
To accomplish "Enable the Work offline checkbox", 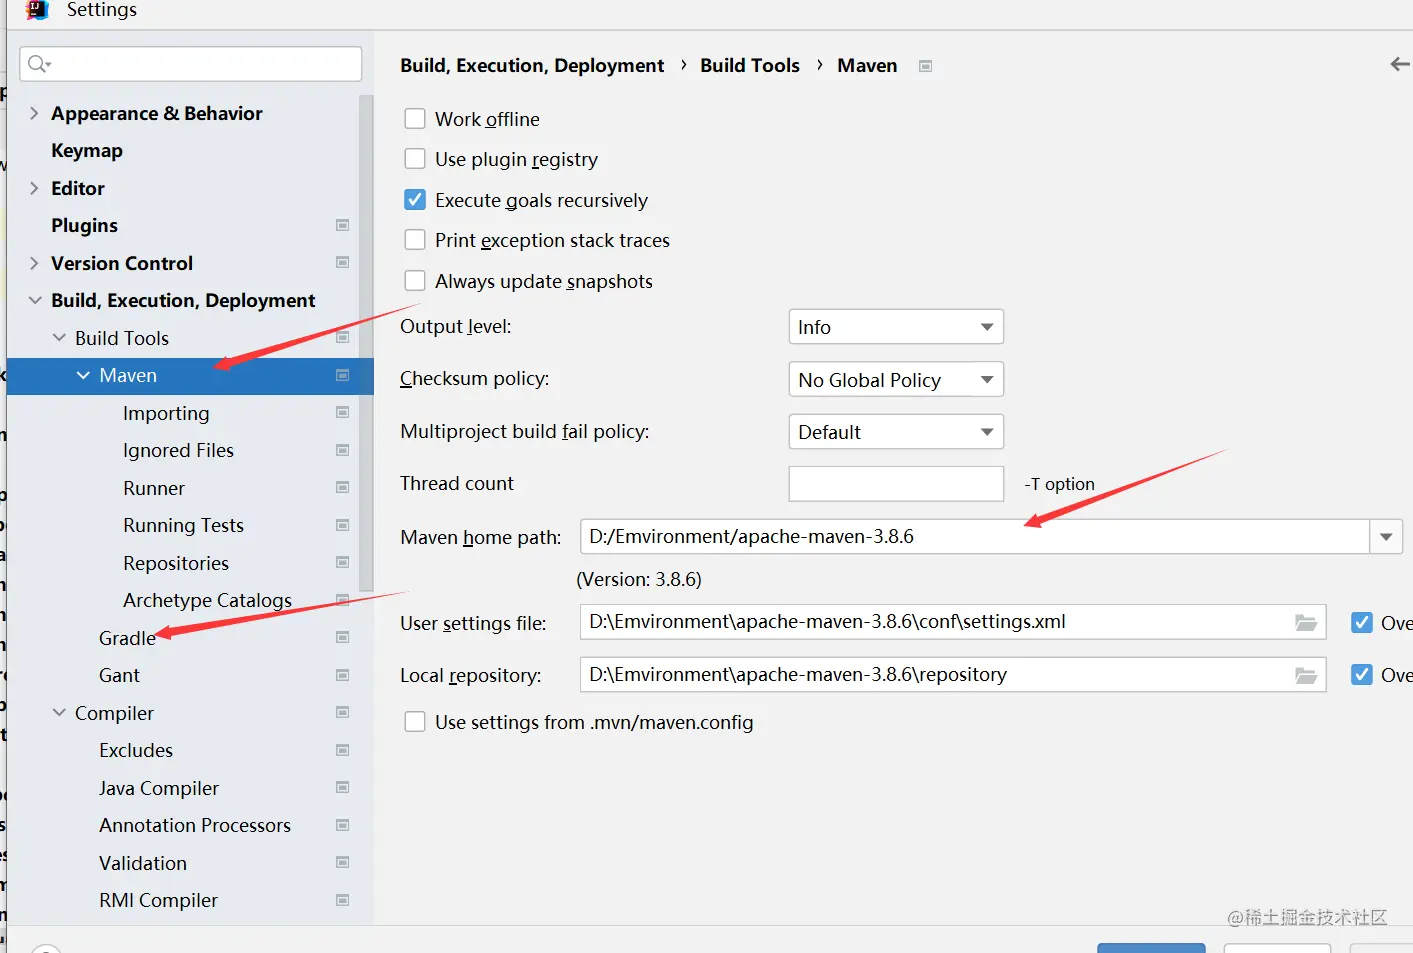I will tap(415, 119).
